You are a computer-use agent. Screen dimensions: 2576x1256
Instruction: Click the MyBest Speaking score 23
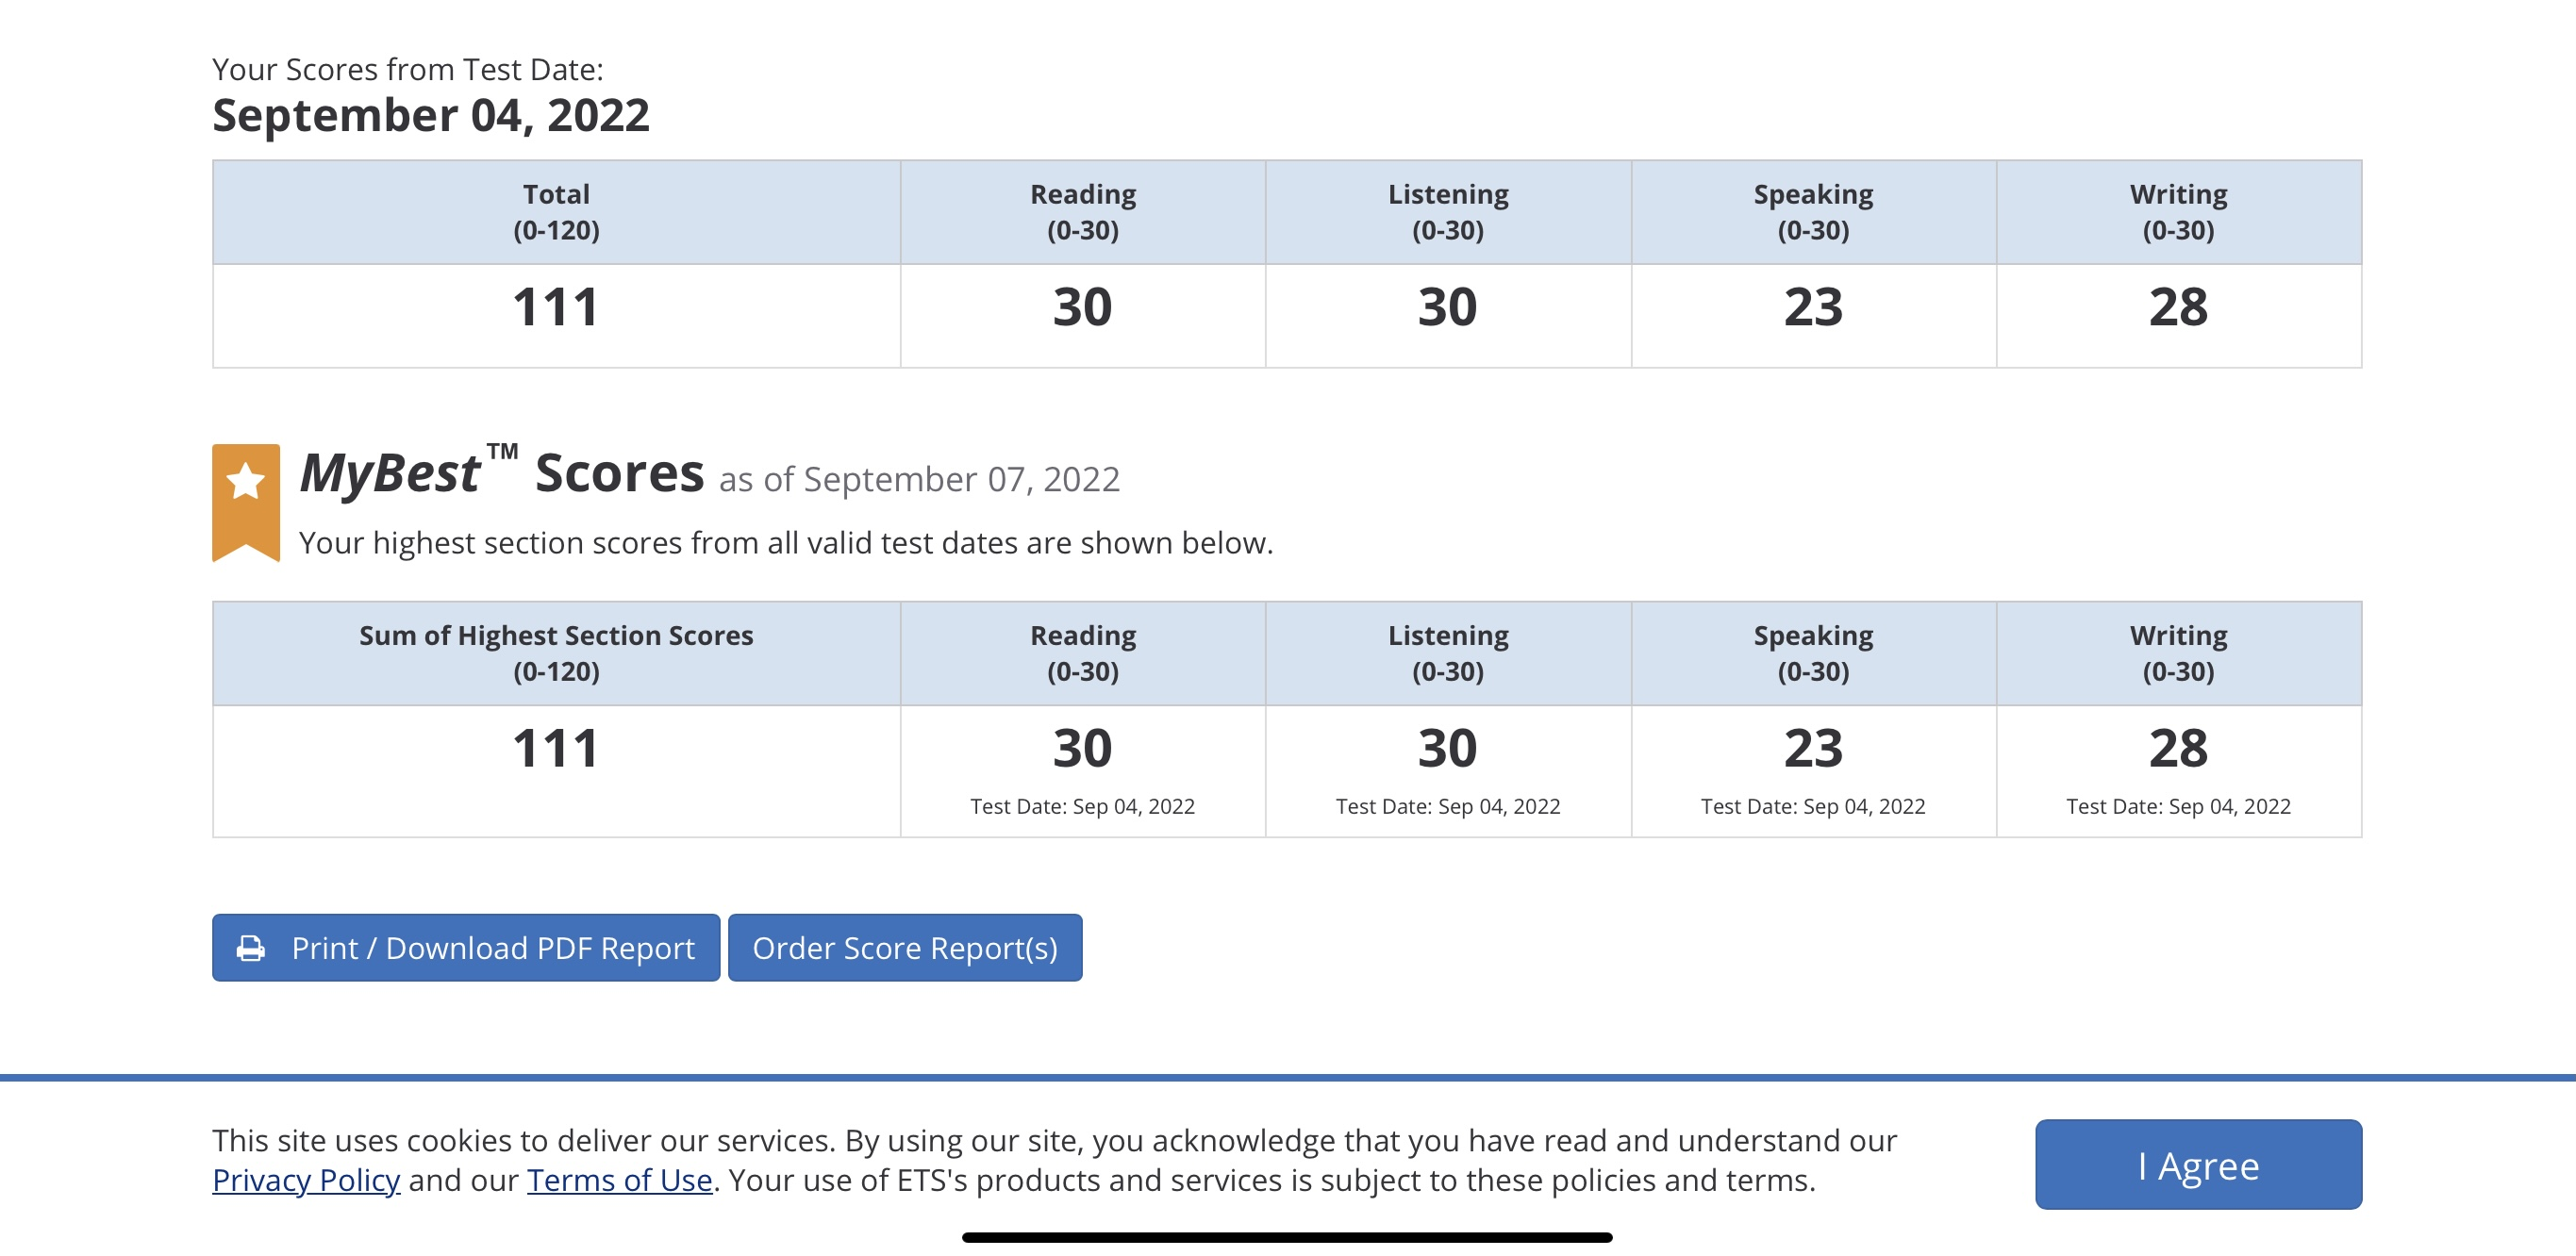tap(1813, 748)
